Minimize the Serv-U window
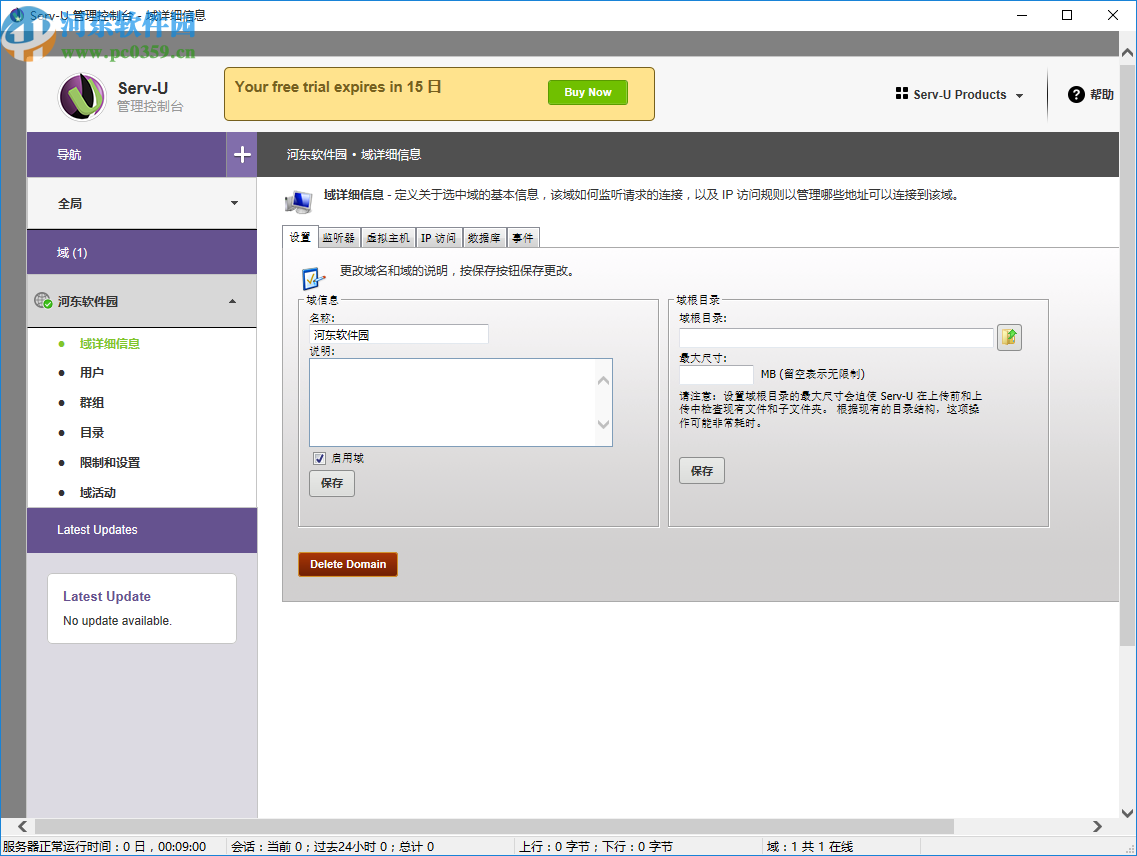The image size is (1137, 856). coord(1022,15)
